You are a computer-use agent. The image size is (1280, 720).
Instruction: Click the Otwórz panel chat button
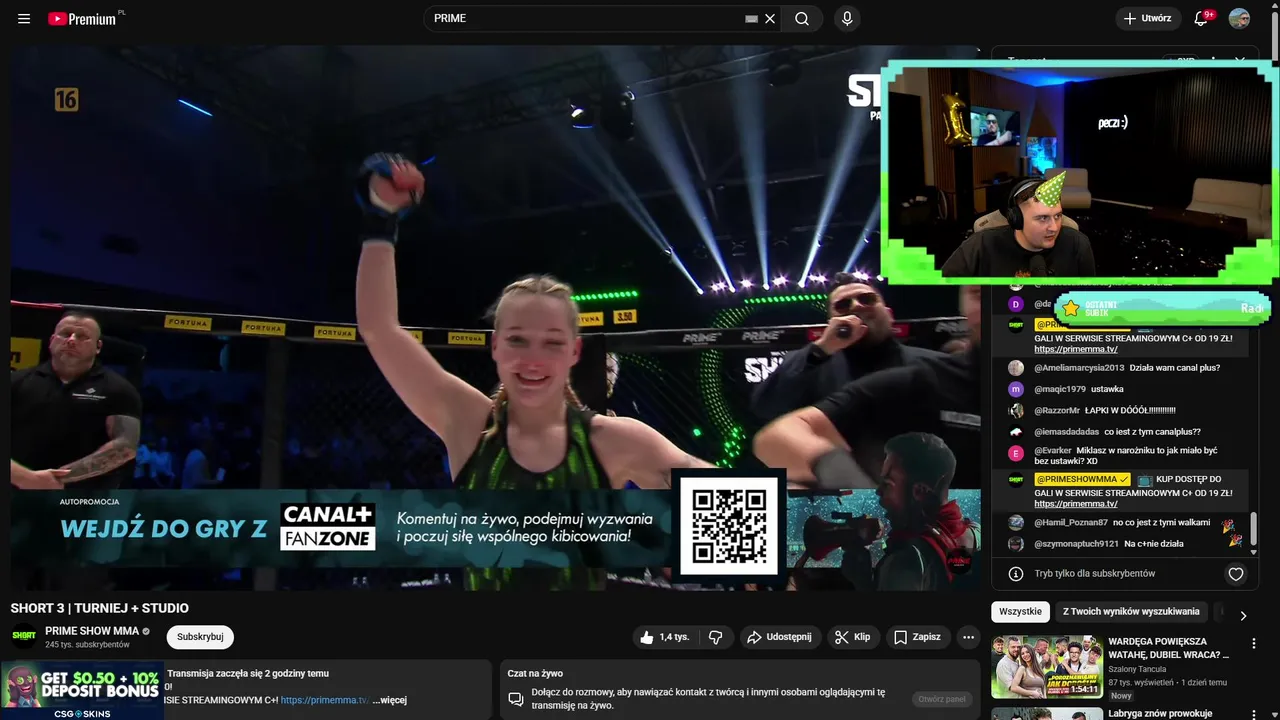pos(940,699)
